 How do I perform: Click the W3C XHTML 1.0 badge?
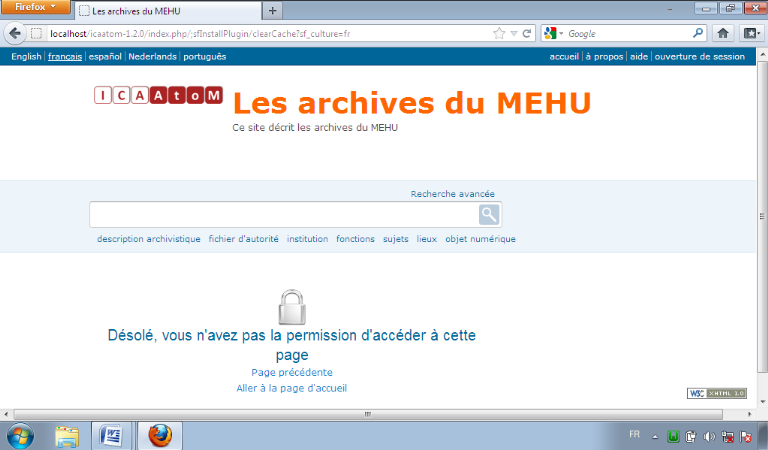(x=717, y=393)
